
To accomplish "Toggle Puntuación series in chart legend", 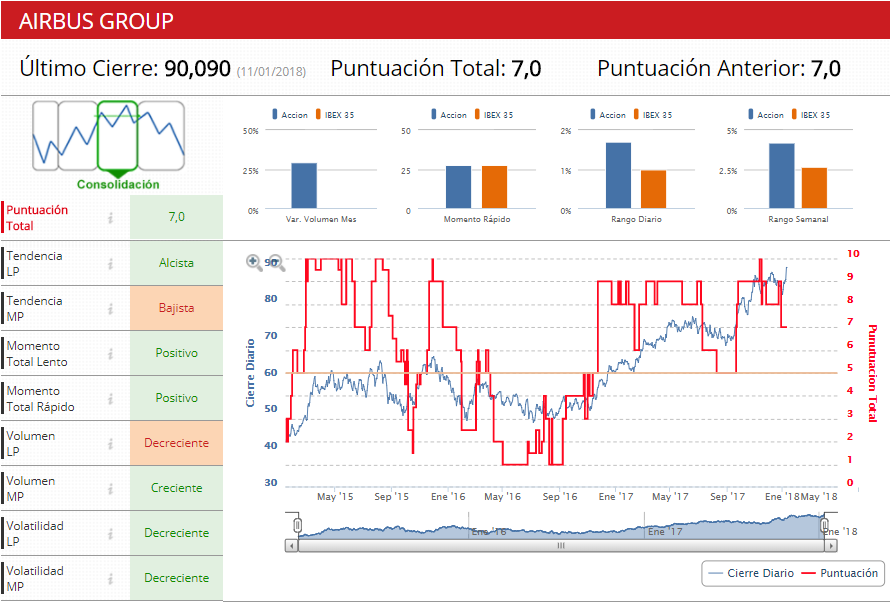I will click(x=840, y=573).
